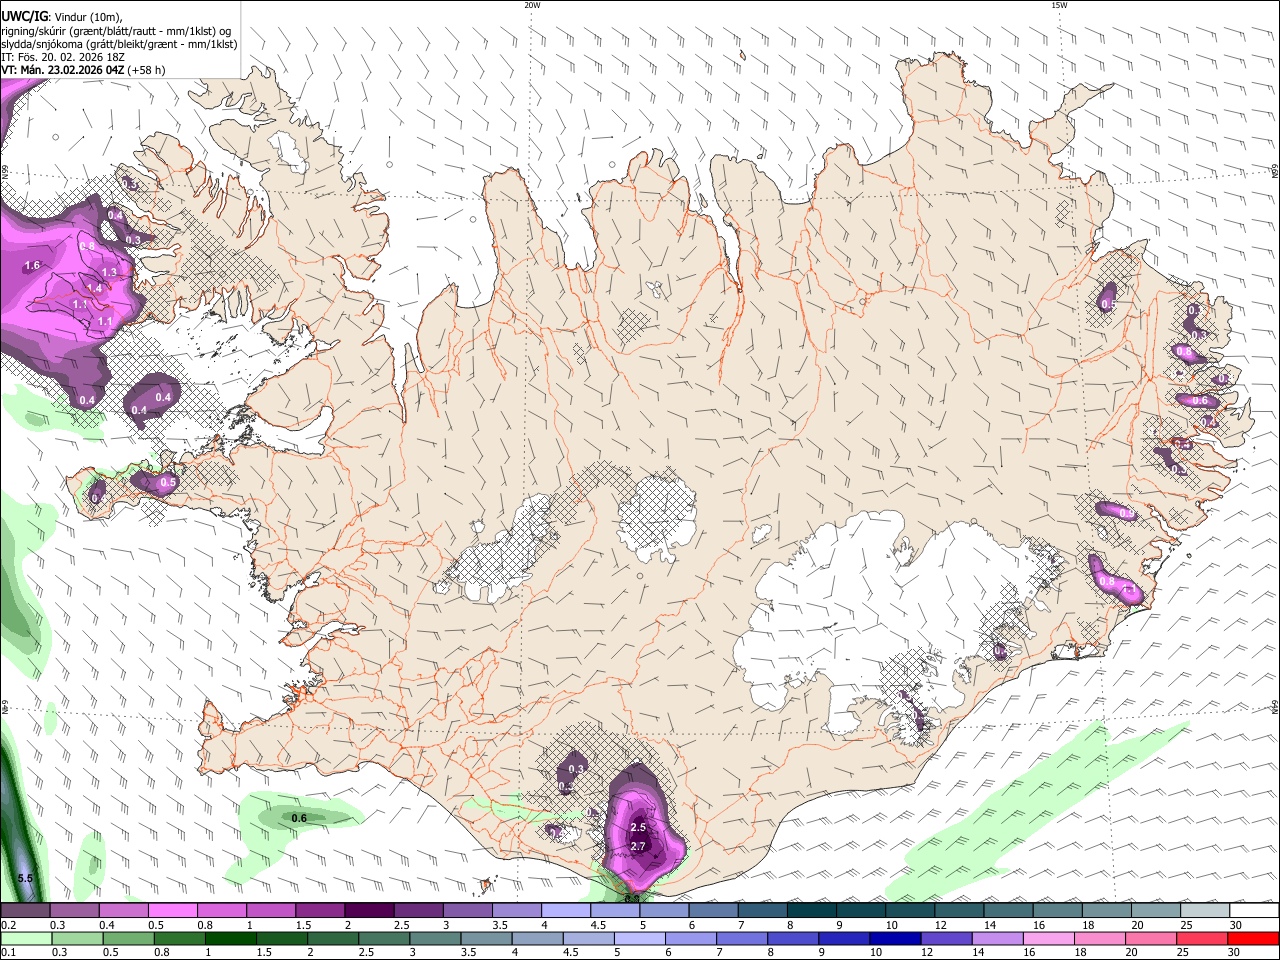Pick the palest green bottom-row swatch starting at 0.1
The height and width of the screenshot is (960, 1280).
tap(27, 939)
